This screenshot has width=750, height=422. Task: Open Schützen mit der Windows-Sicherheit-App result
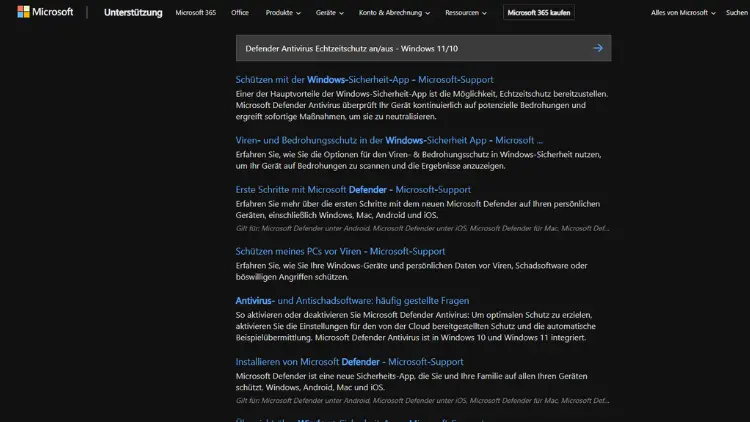point(364,79)
